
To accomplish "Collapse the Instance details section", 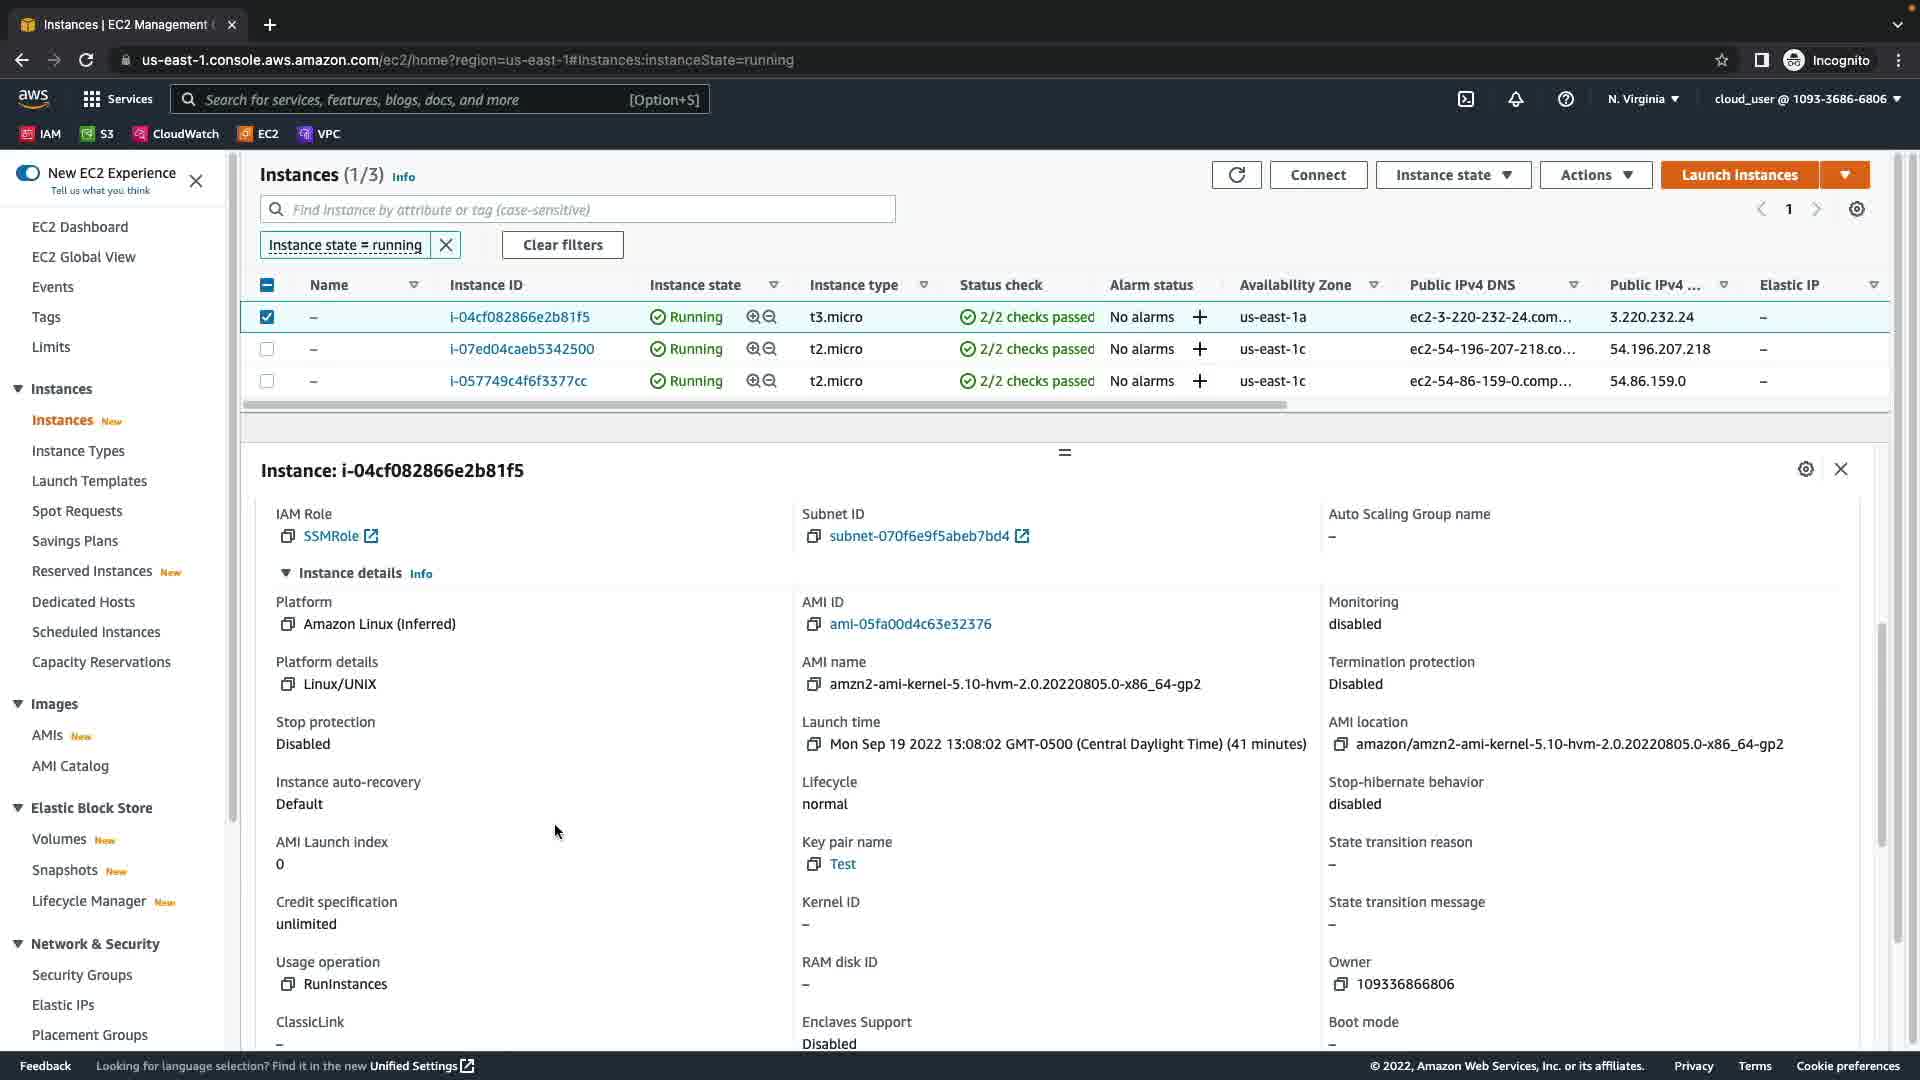I will tap(285, 573).
